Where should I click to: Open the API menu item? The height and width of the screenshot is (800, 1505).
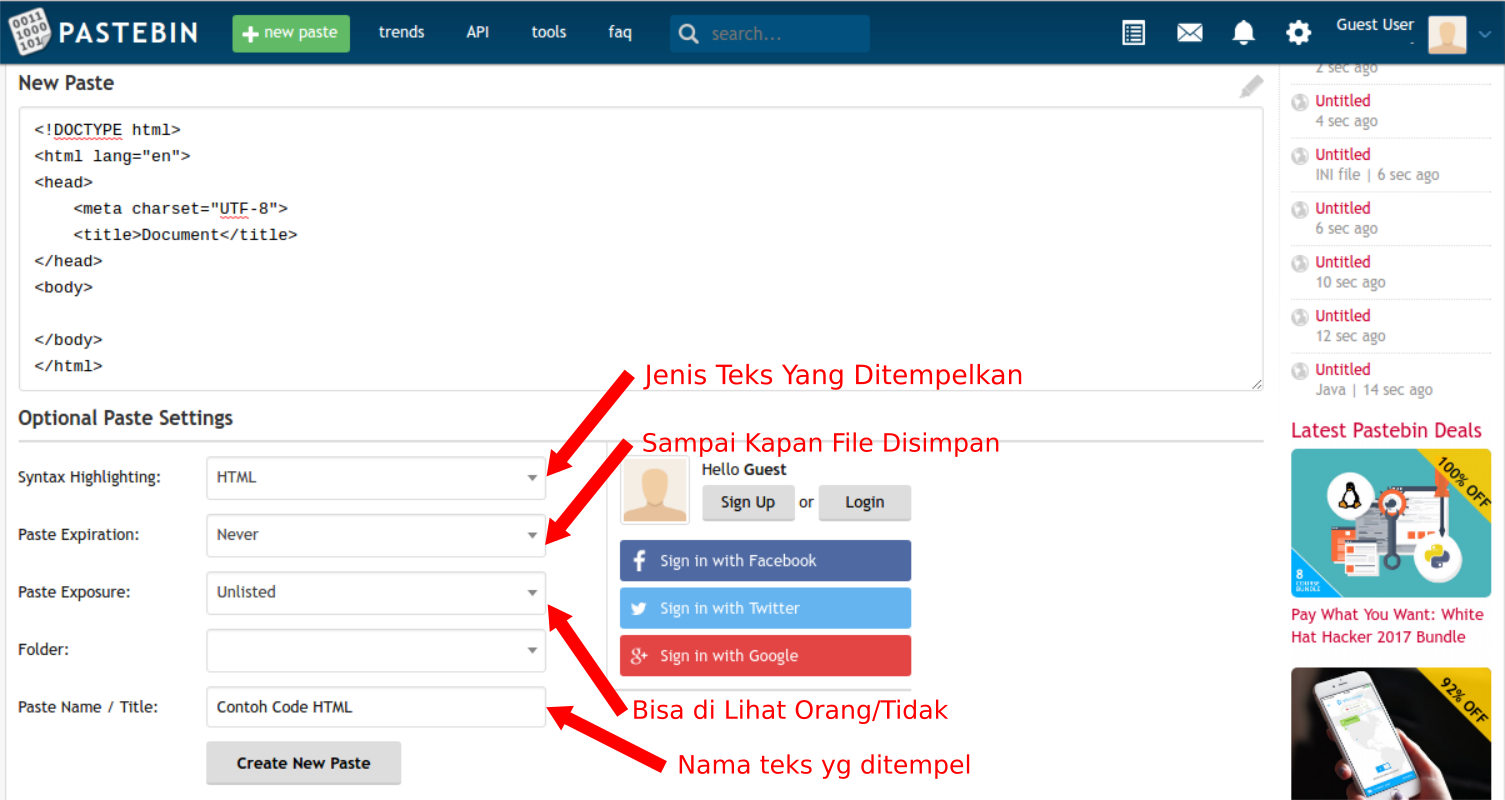(x=478, y=32)
